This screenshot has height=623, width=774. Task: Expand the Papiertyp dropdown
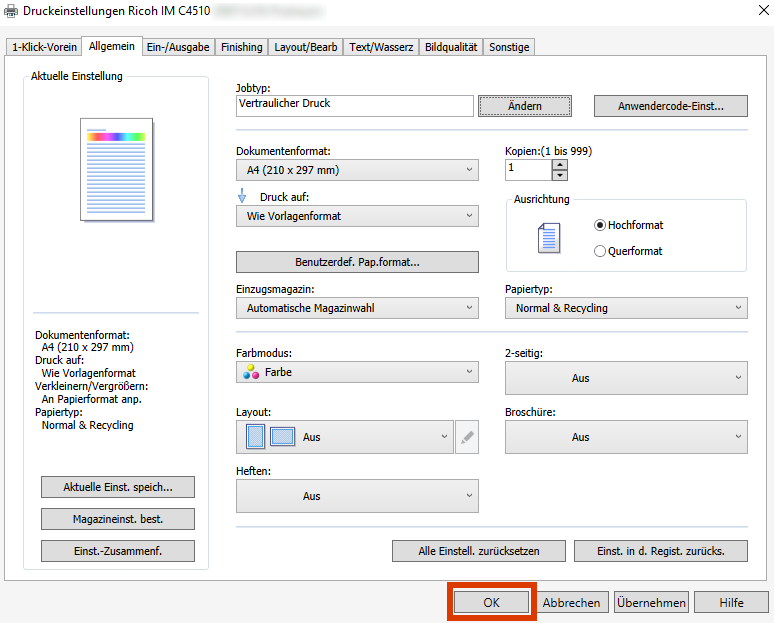click(626, 308)
